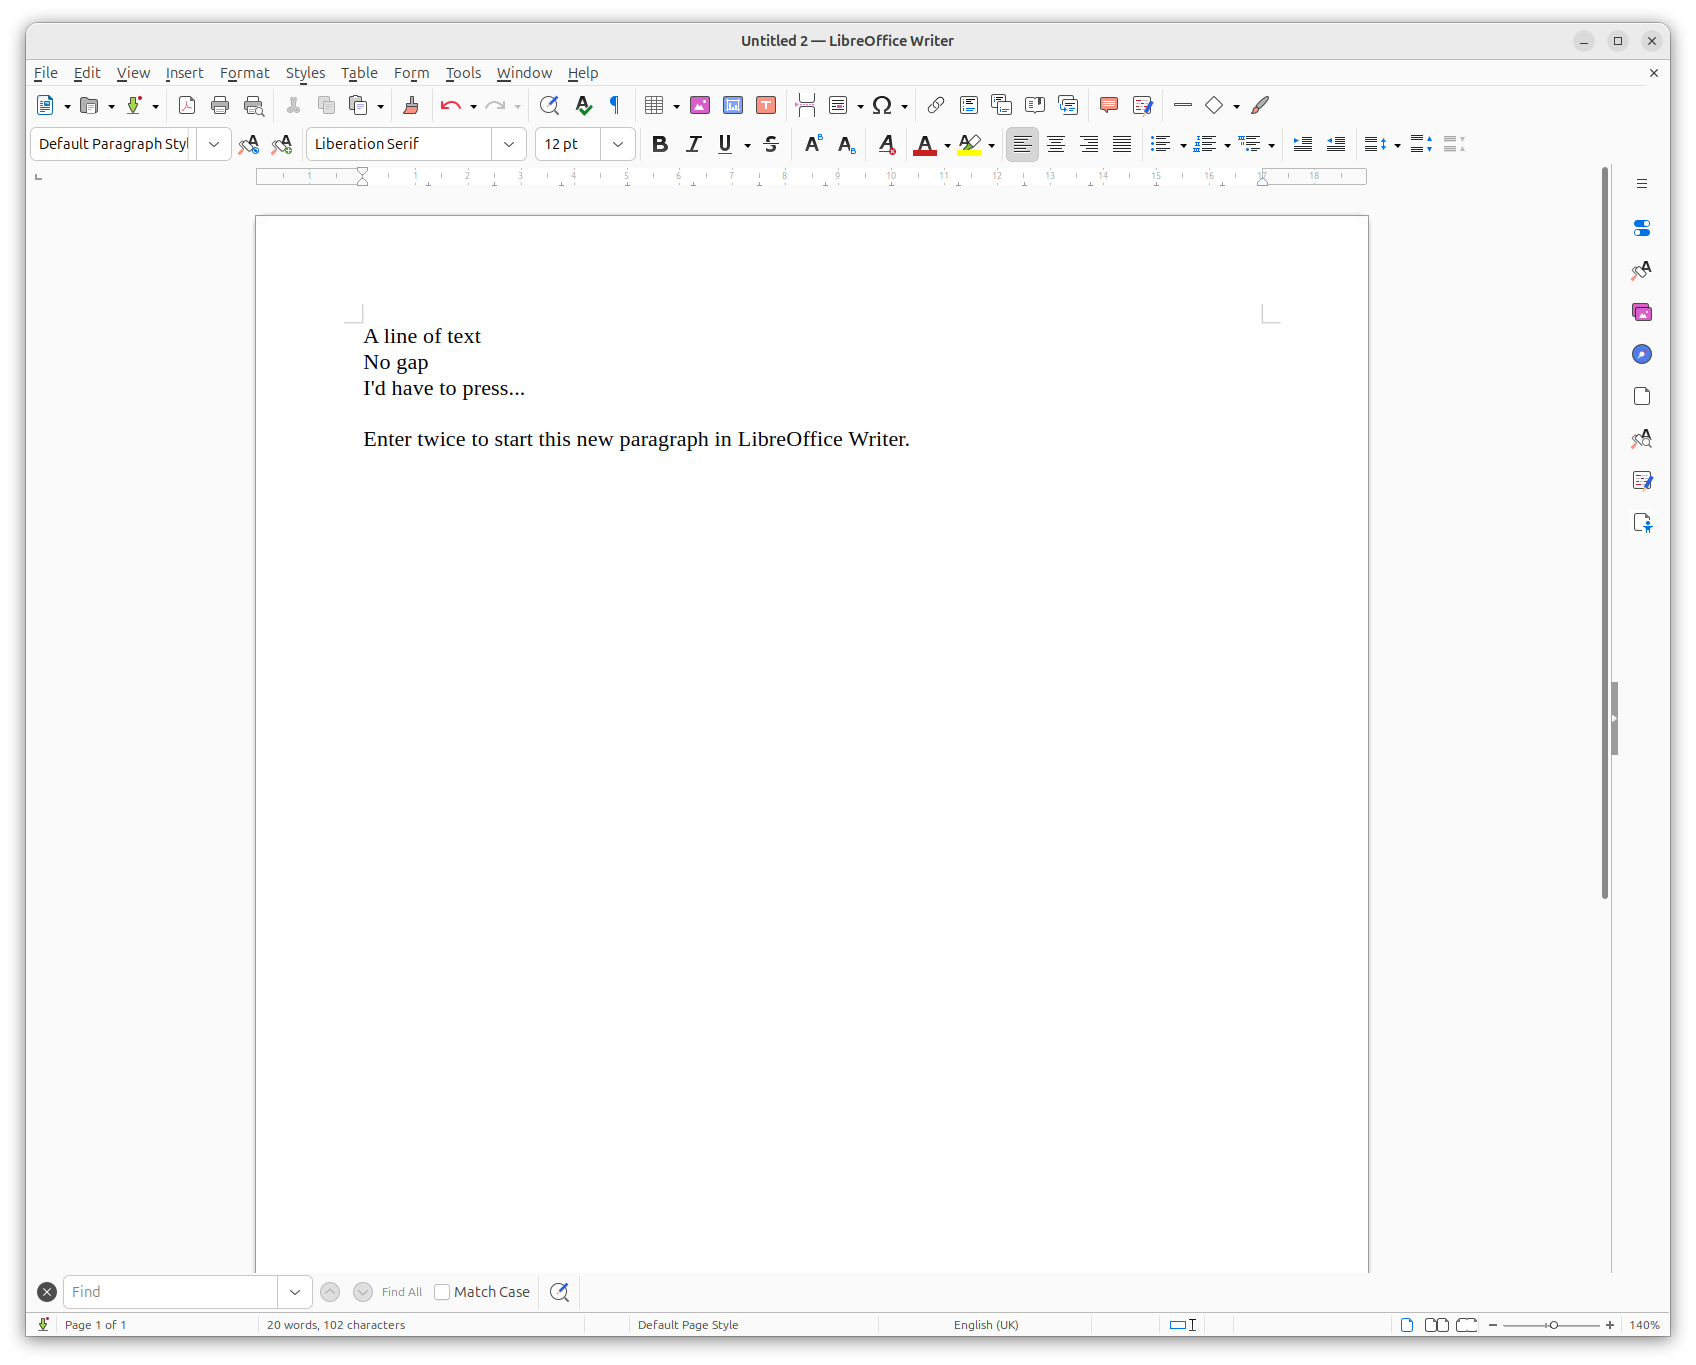The height and width of the screenshot is (1365, 1696).
Task: Click the Default Page Style status field
Action: tap(688, 1325)
